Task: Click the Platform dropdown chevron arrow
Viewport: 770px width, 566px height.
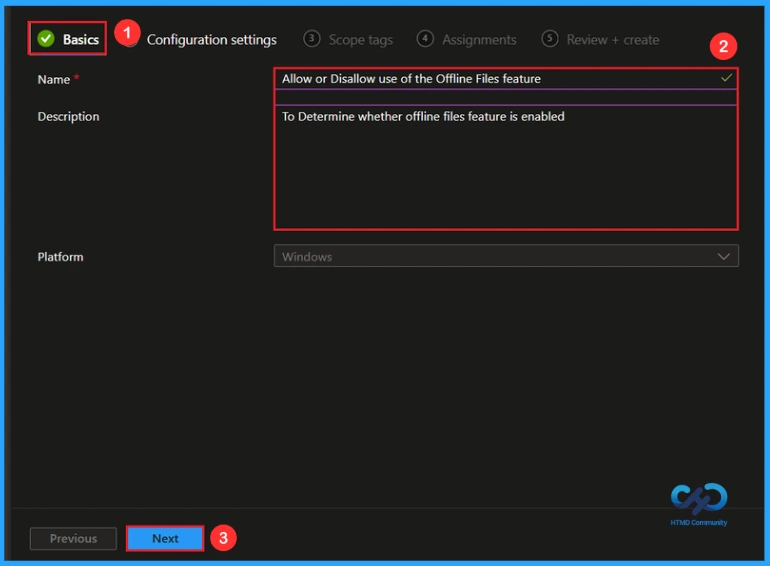Action: [x=723, y=256]
